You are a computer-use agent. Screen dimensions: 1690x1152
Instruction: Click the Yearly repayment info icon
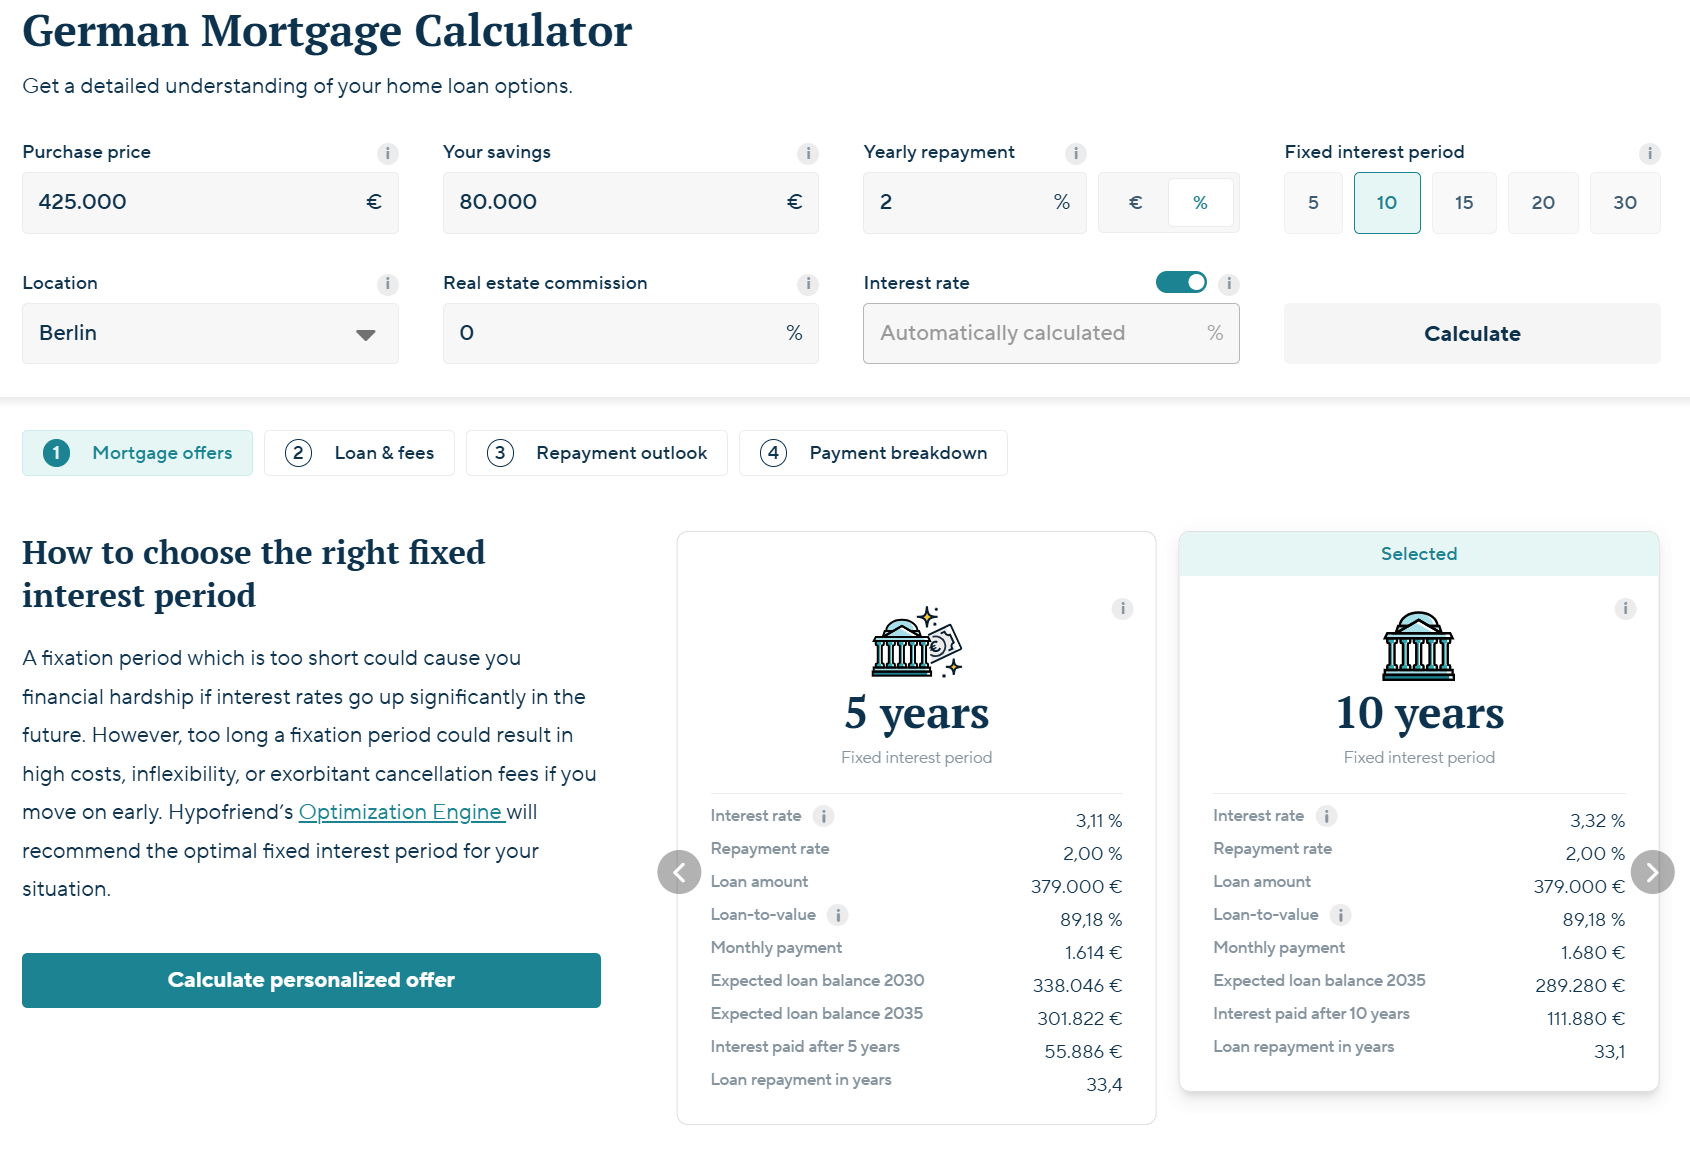pos(1075,153)
